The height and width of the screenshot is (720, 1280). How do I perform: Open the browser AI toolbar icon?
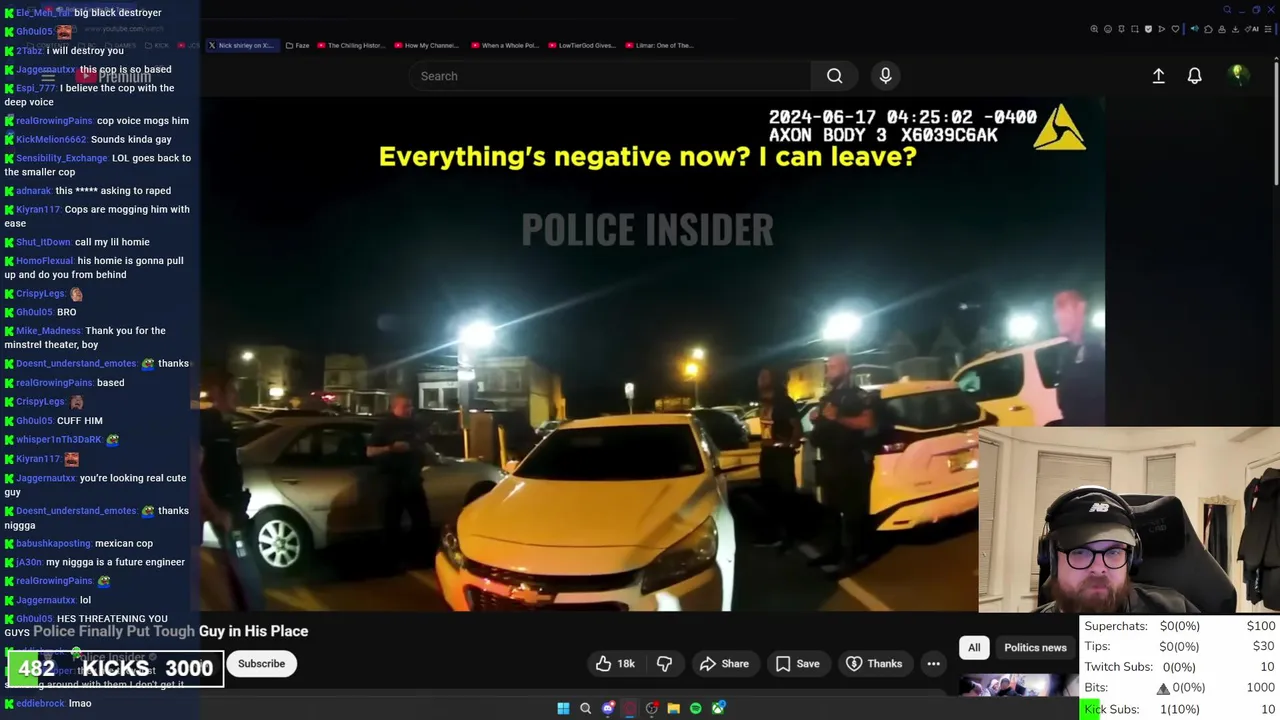pyautogui.click(x=1253, y=29)
